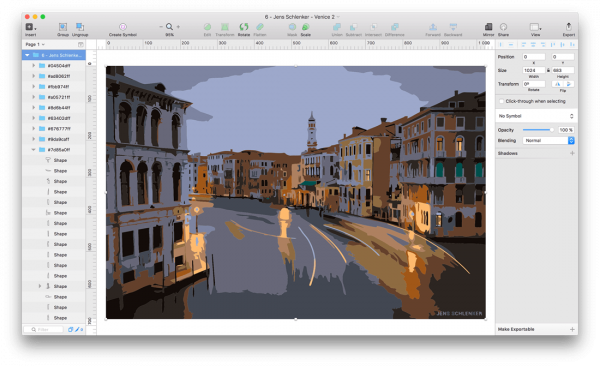Click the Flatten icon

(260, 27)
